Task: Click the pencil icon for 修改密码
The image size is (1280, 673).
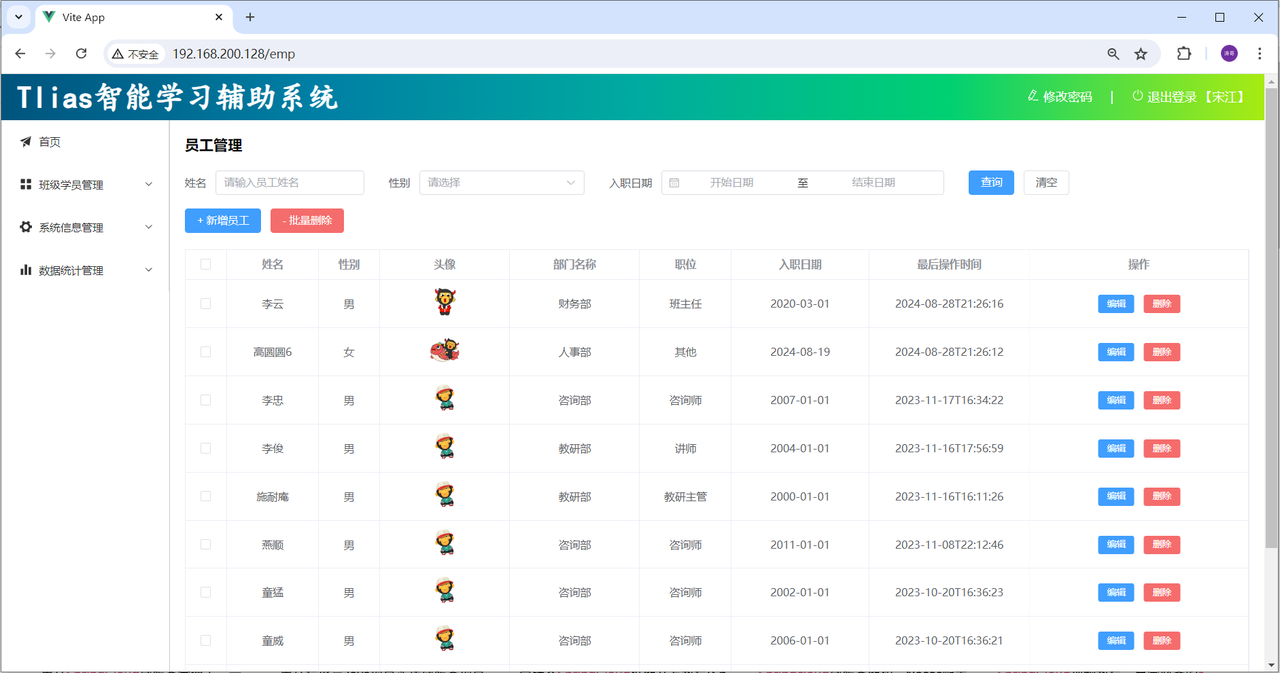Action: [x=1033, y=96]
